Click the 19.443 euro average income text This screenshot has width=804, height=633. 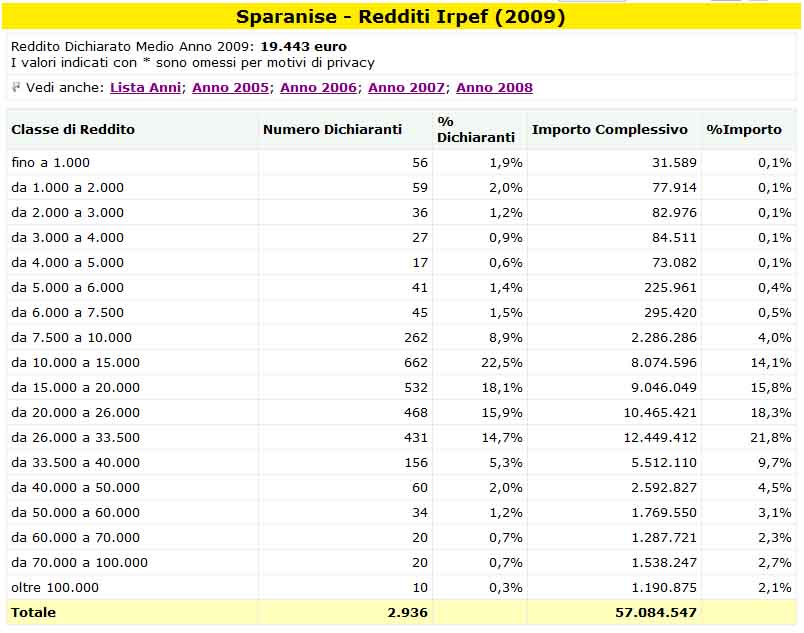(304, 46)
